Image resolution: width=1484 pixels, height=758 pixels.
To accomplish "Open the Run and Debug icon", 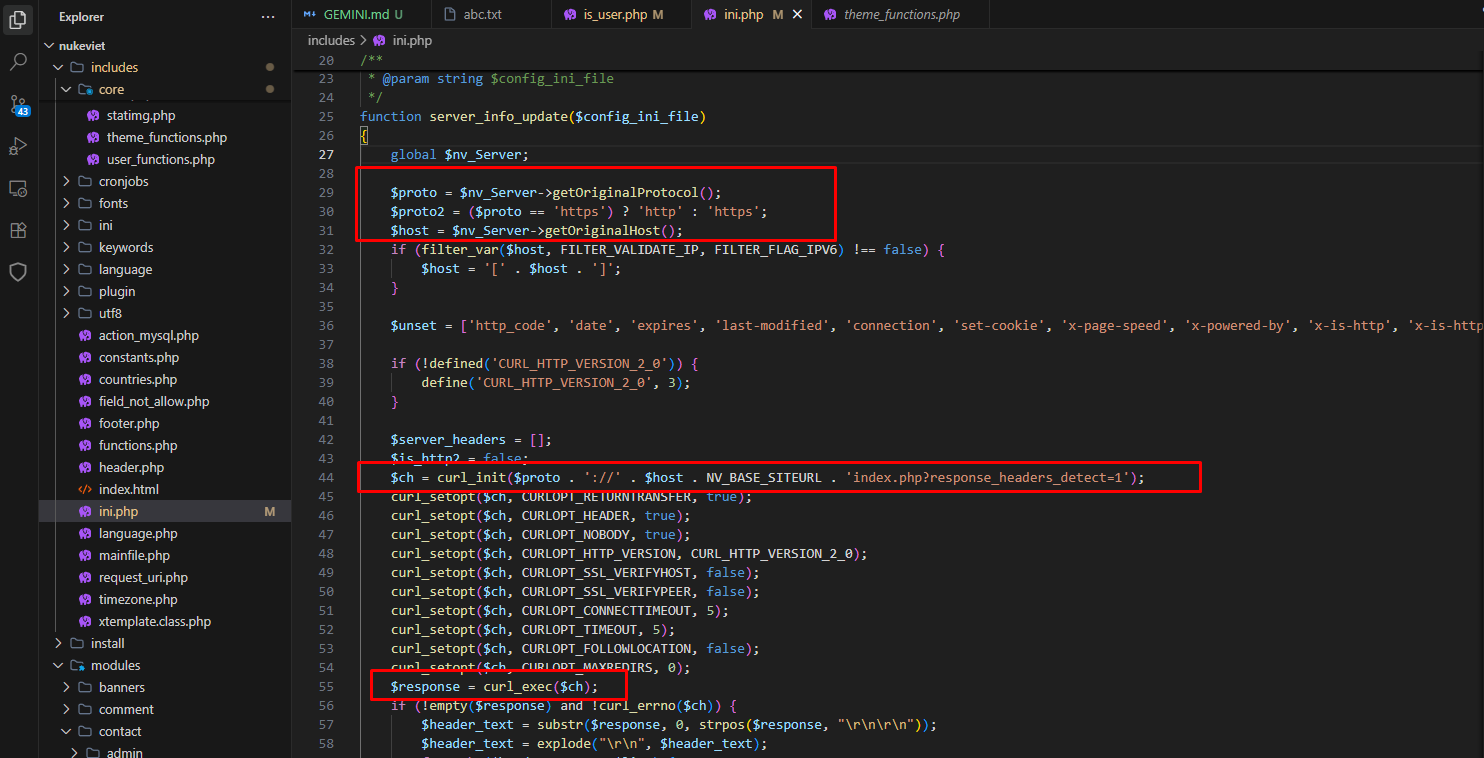I will pyautogui.click(x=18, y=146).
